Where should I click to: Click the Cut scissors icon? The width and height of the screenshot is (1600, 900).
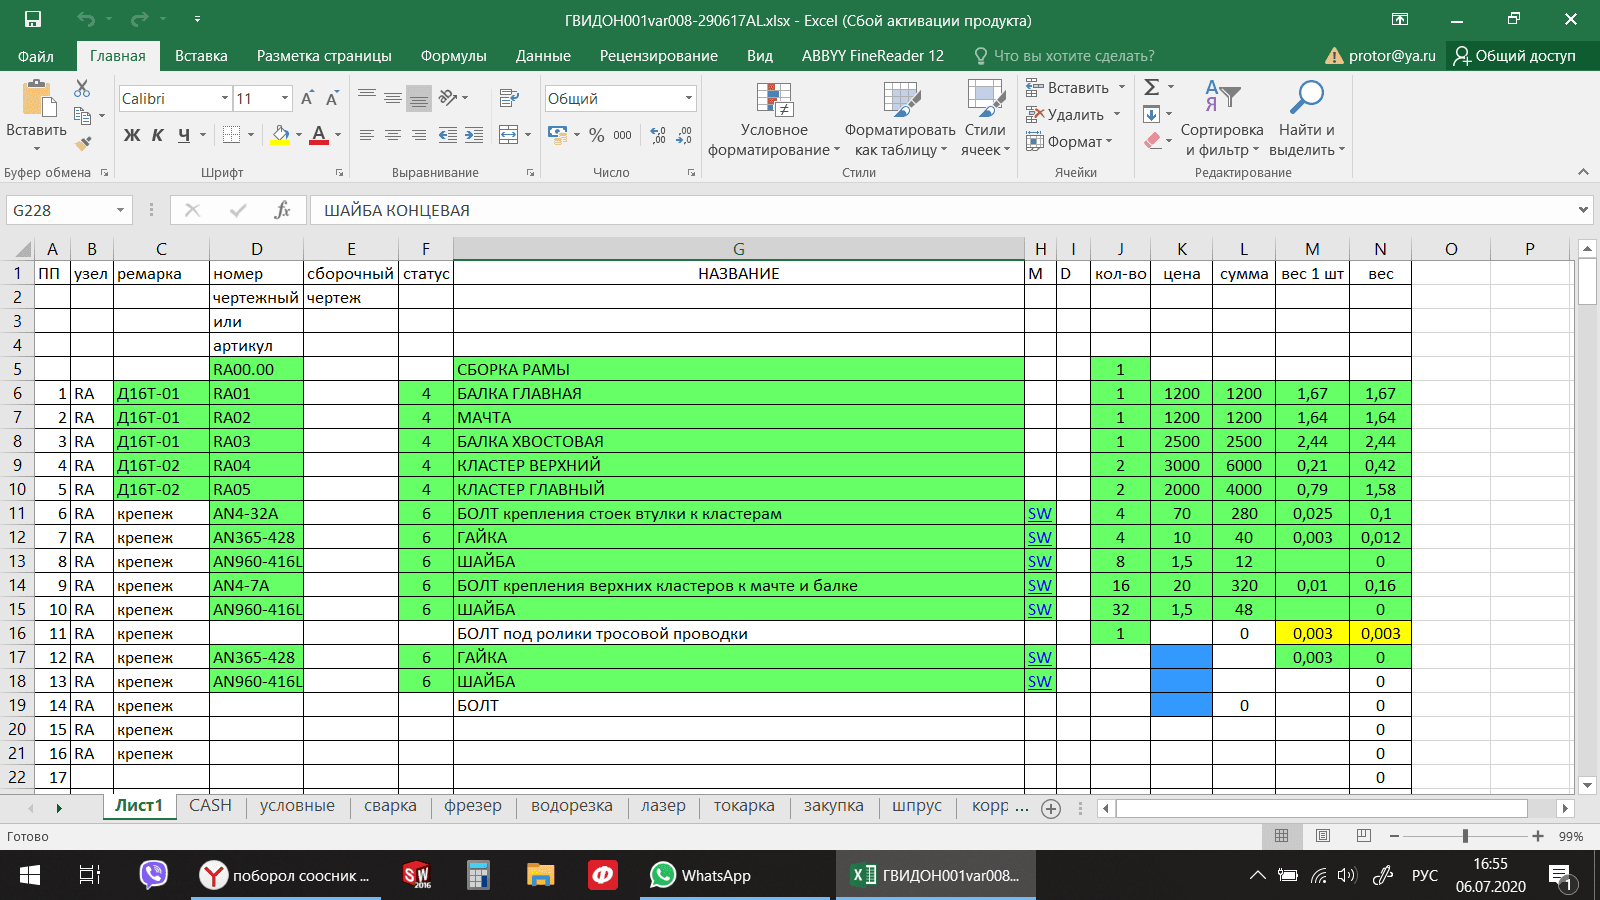[82, 89]
